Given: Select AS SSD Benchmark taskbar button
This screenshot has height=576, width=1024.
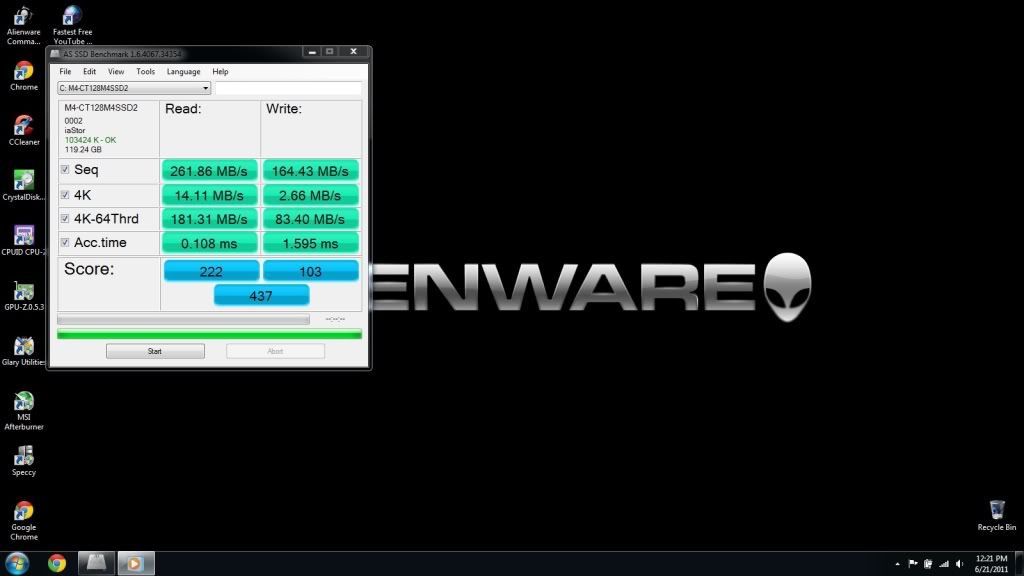Looking at the screenshot, I should 96,563.
